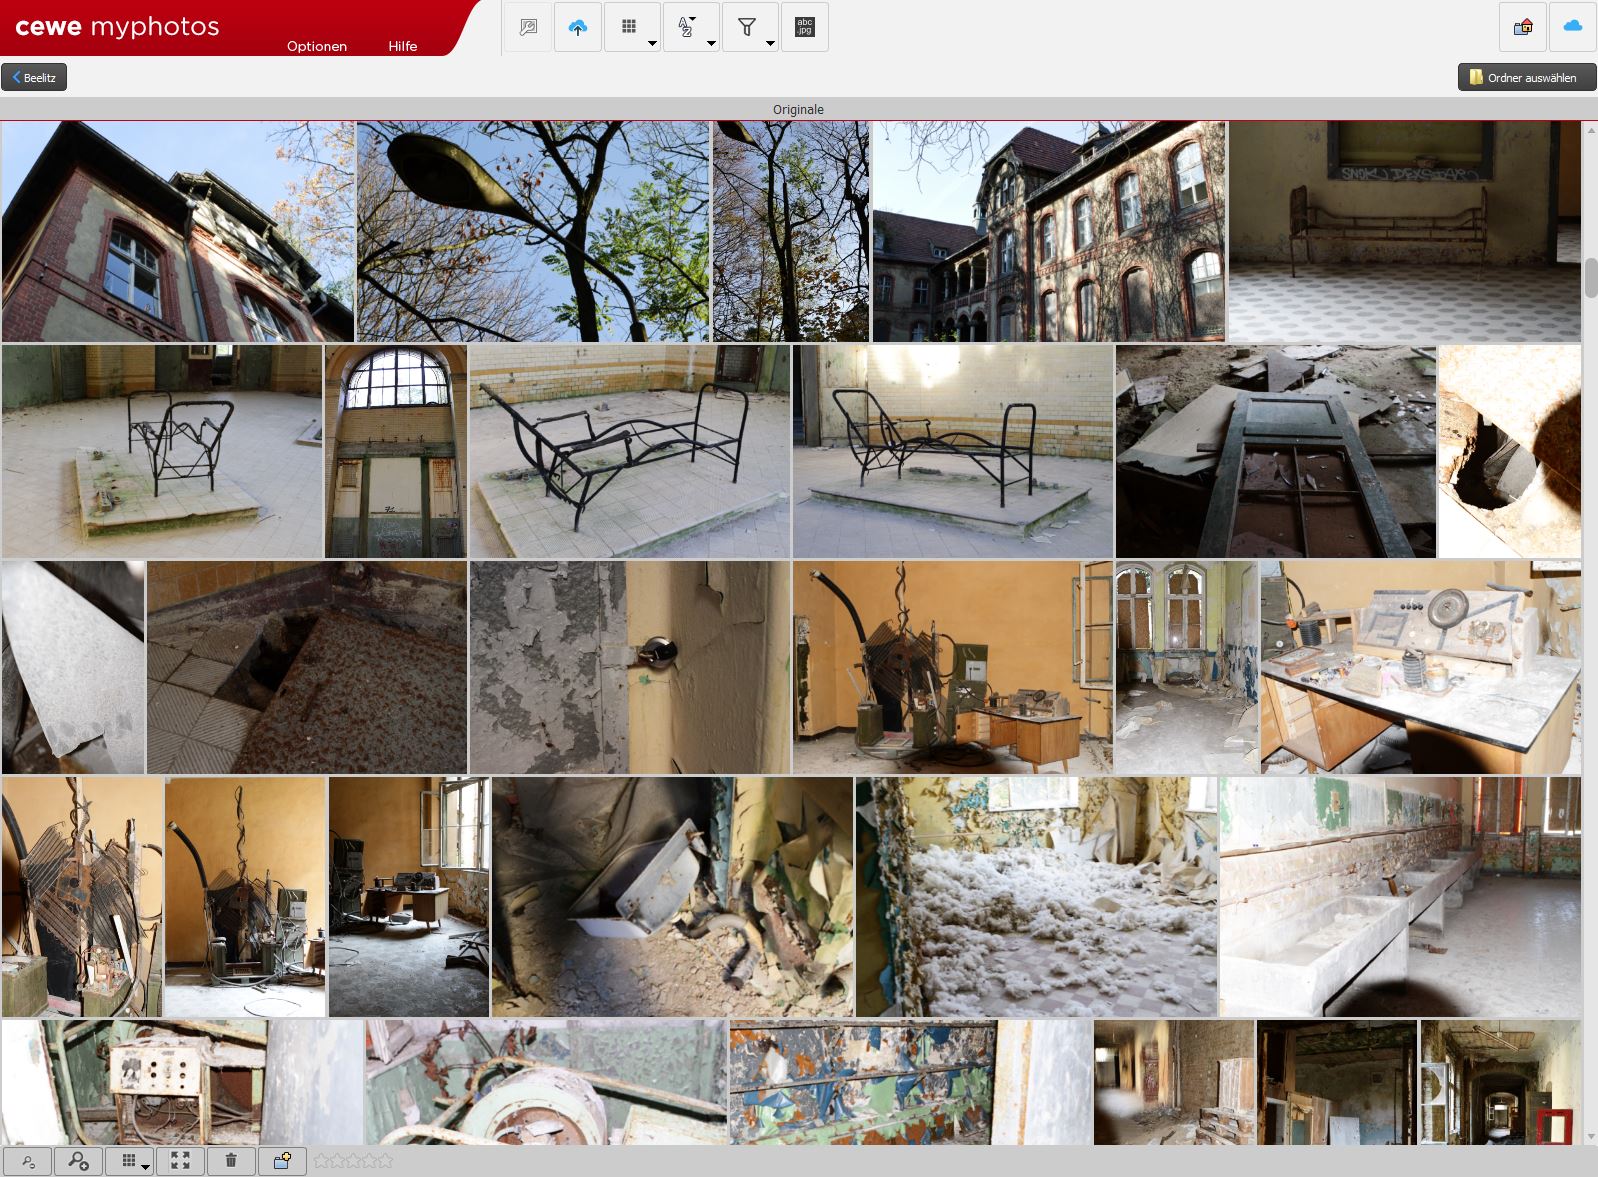
Task: Open the wrench image tools icon
Action: coord(528,28)
